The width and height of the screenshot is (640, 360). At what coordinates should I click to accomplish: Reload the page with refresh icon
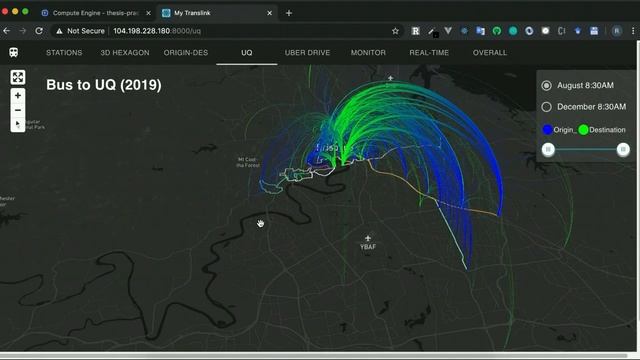(x=39, y=31)
